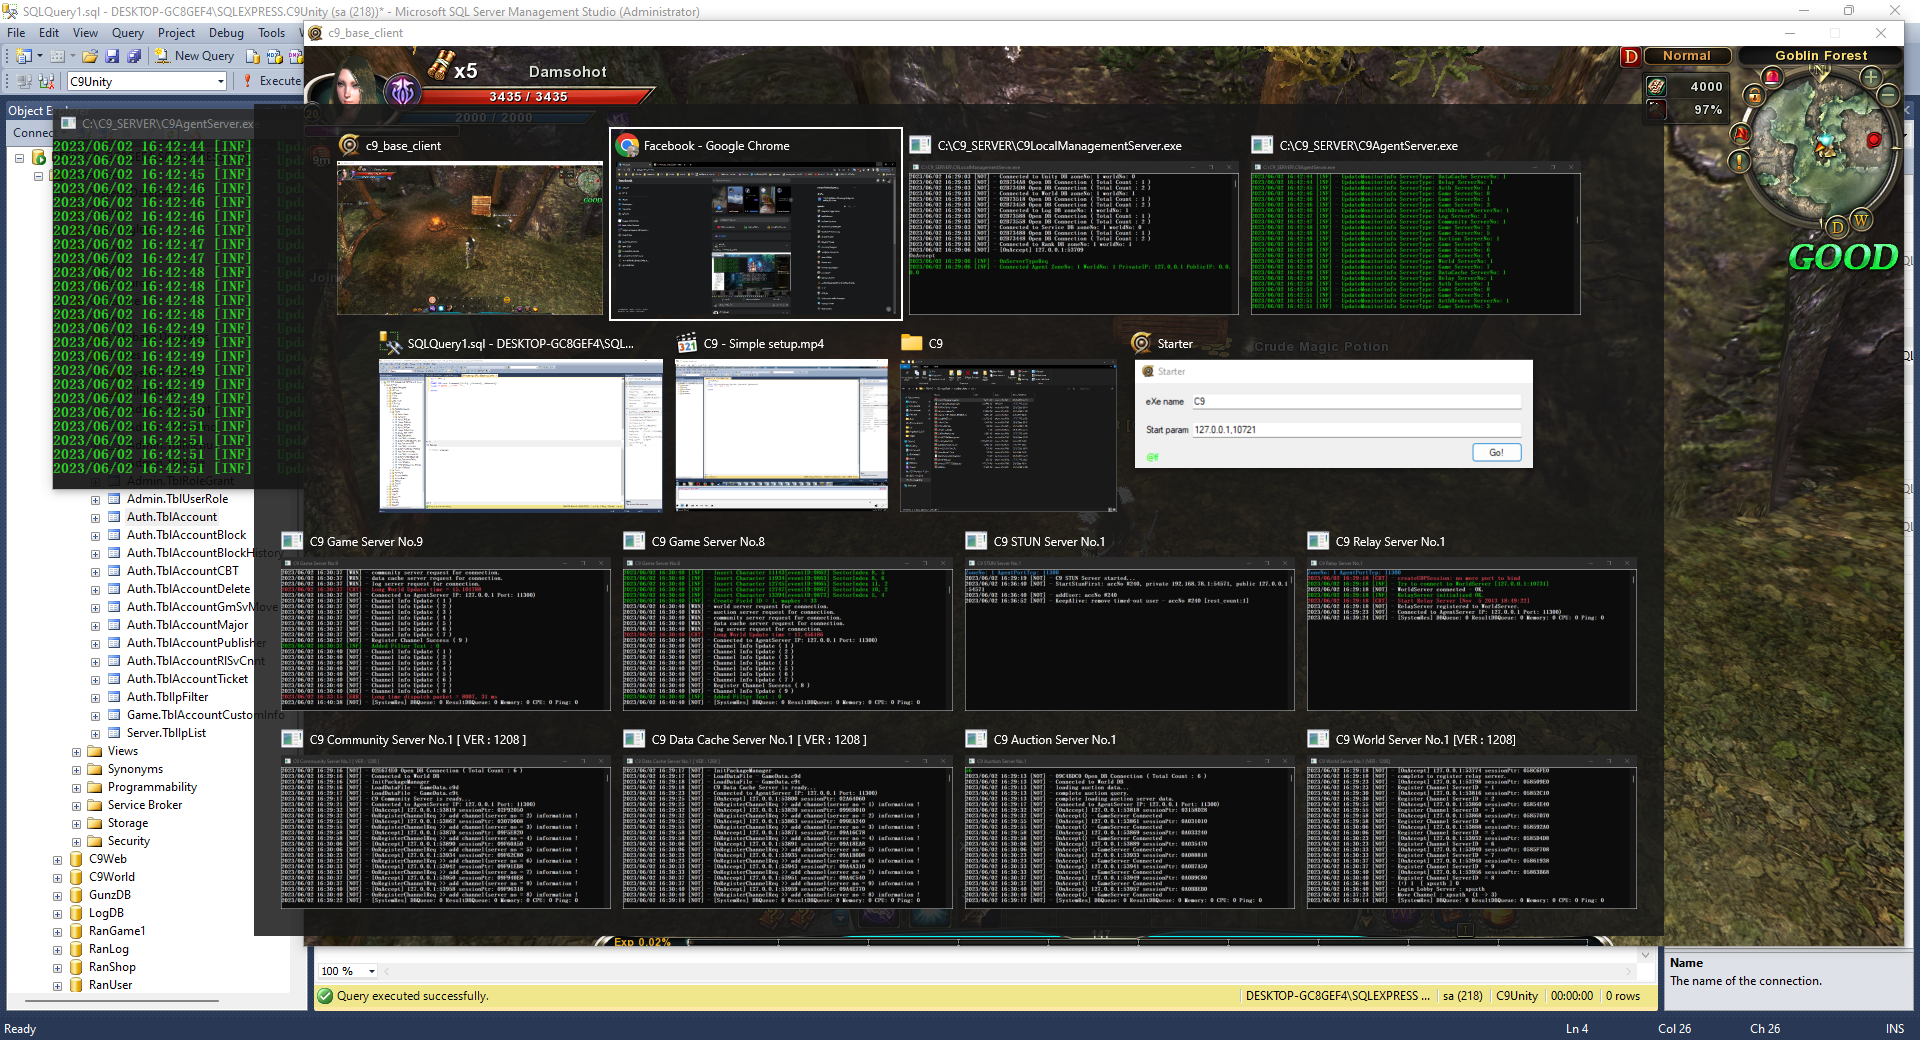
Task: Expand the Views folder node
Action: [x=76, y=752]
